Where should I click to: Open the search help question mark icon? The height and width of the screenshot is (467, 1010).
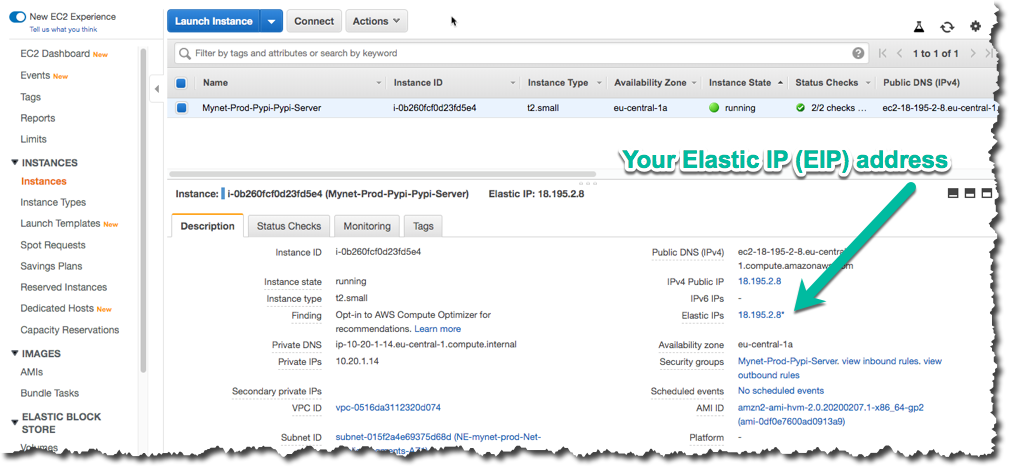coord(858,53)
